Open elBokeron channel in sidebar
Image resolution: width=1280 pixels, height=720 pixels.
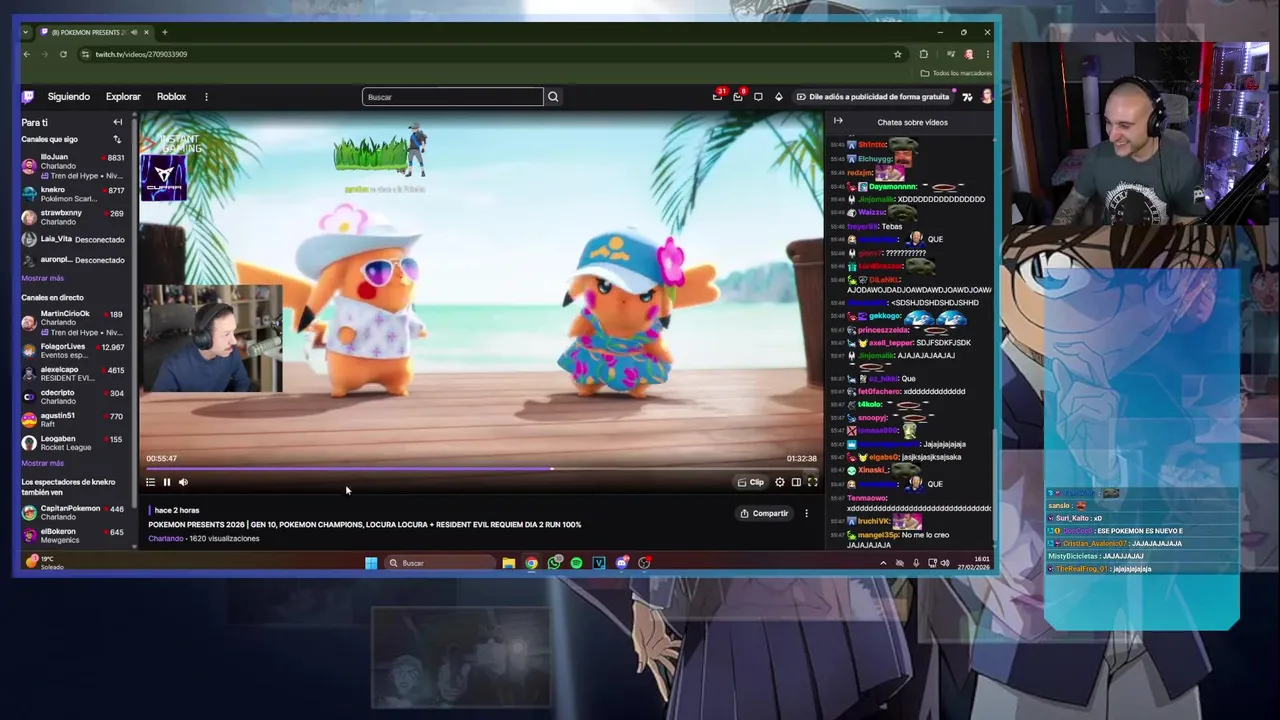(72, 535)
